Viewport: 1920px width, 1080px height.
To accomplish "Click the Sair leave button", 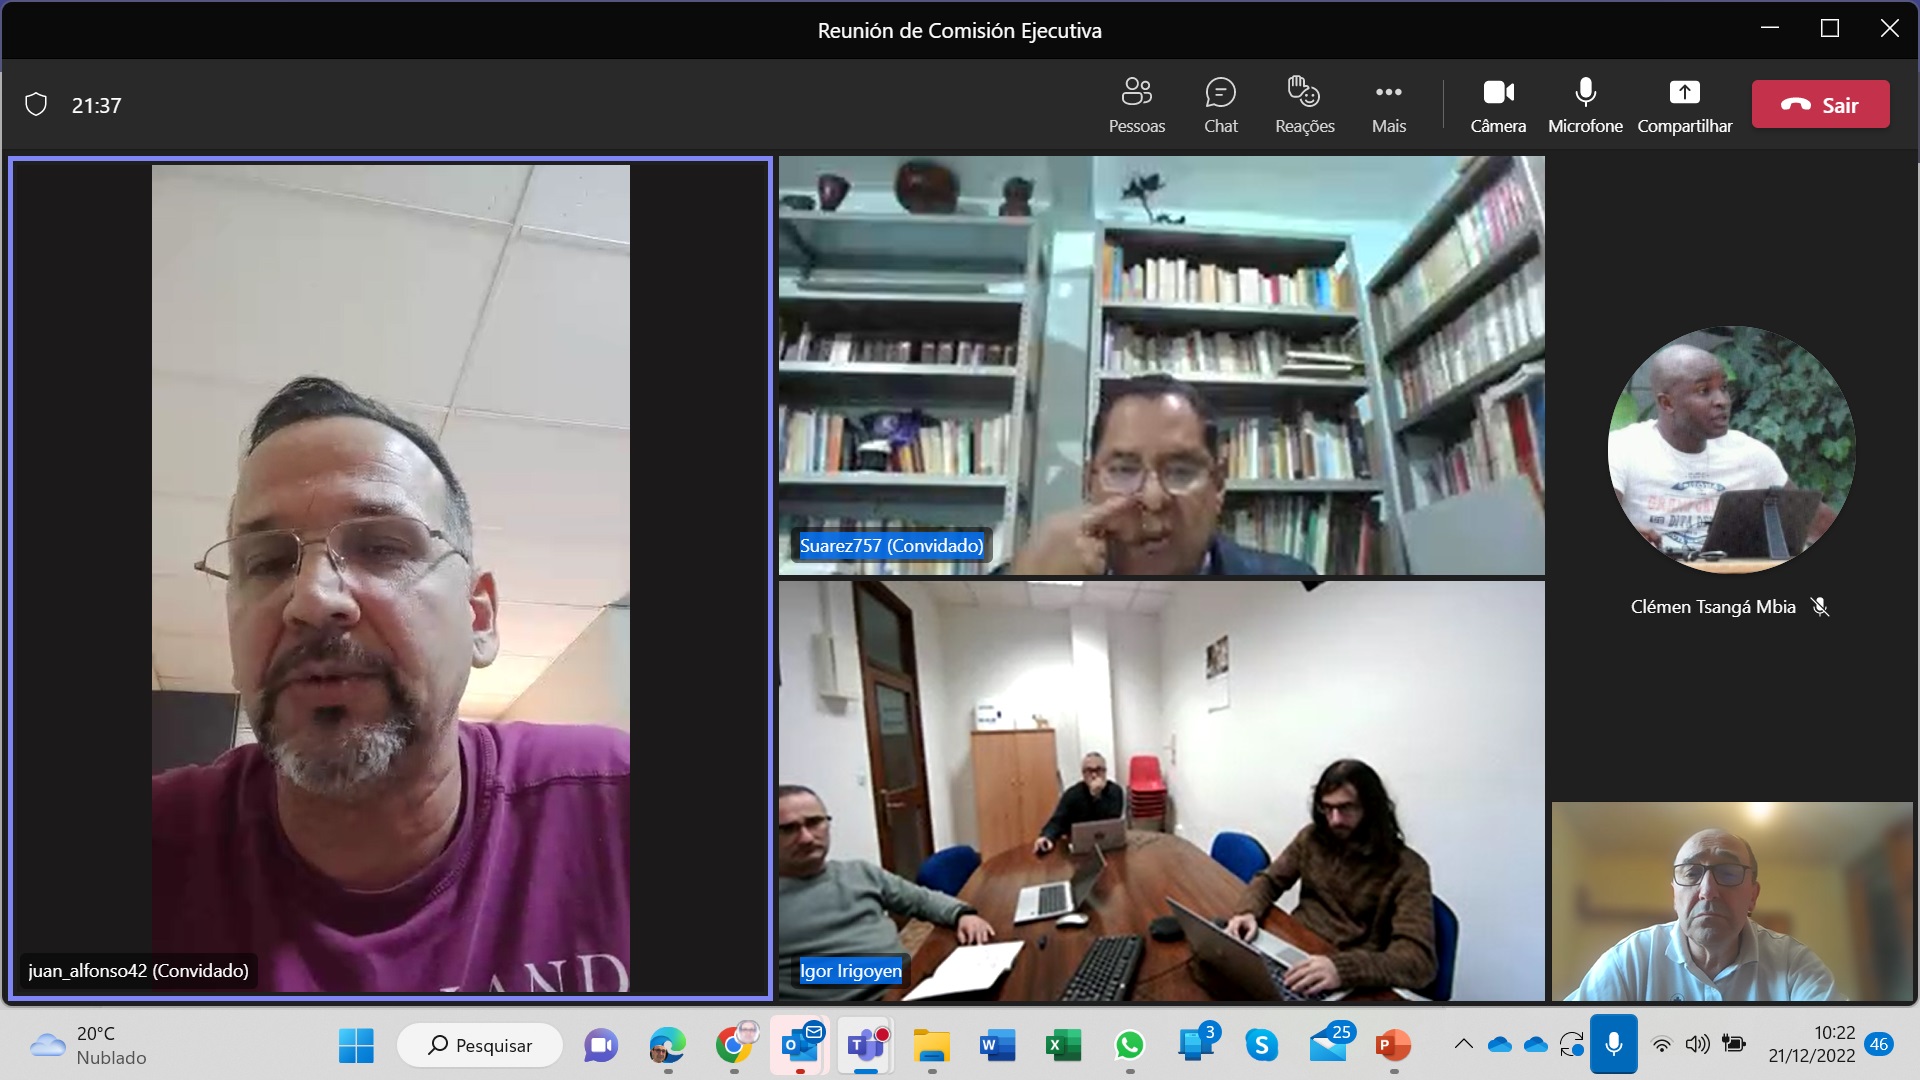I will 1820,105.
